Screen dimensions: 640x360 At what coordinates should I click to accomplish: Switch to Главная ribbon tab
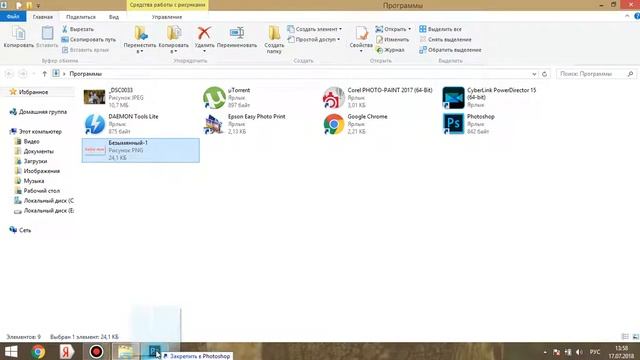coord(43,17)
